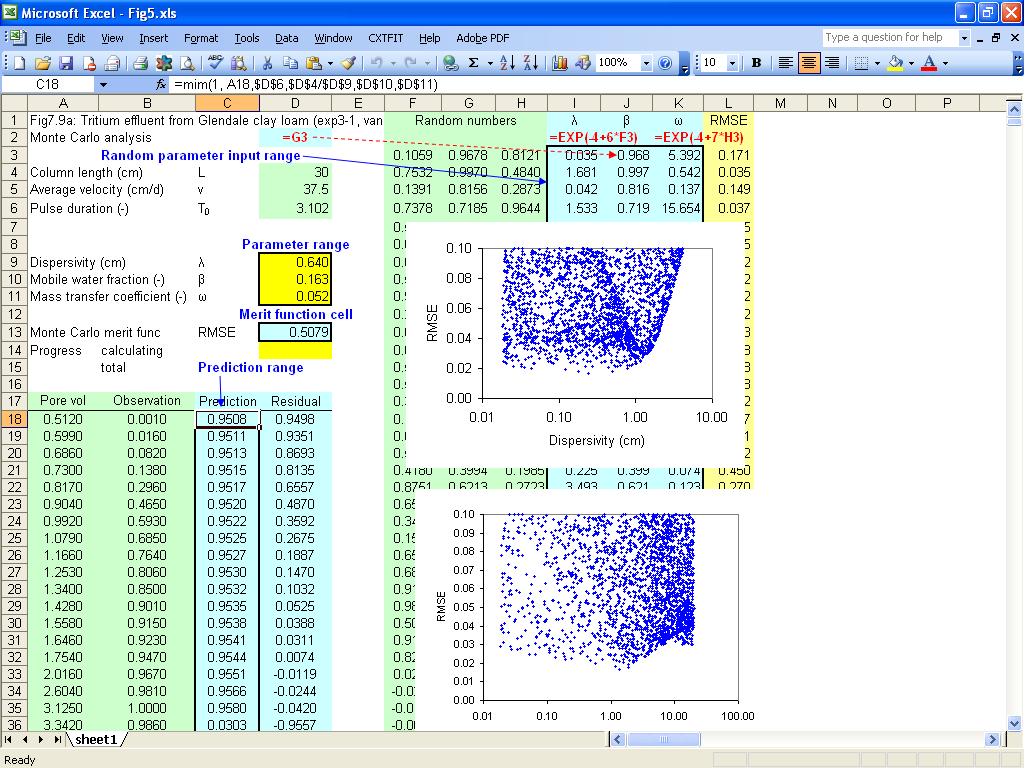This screenshot has width=1025, height=768.
Task: Toggle center alignment
Action: click(809, 63)
